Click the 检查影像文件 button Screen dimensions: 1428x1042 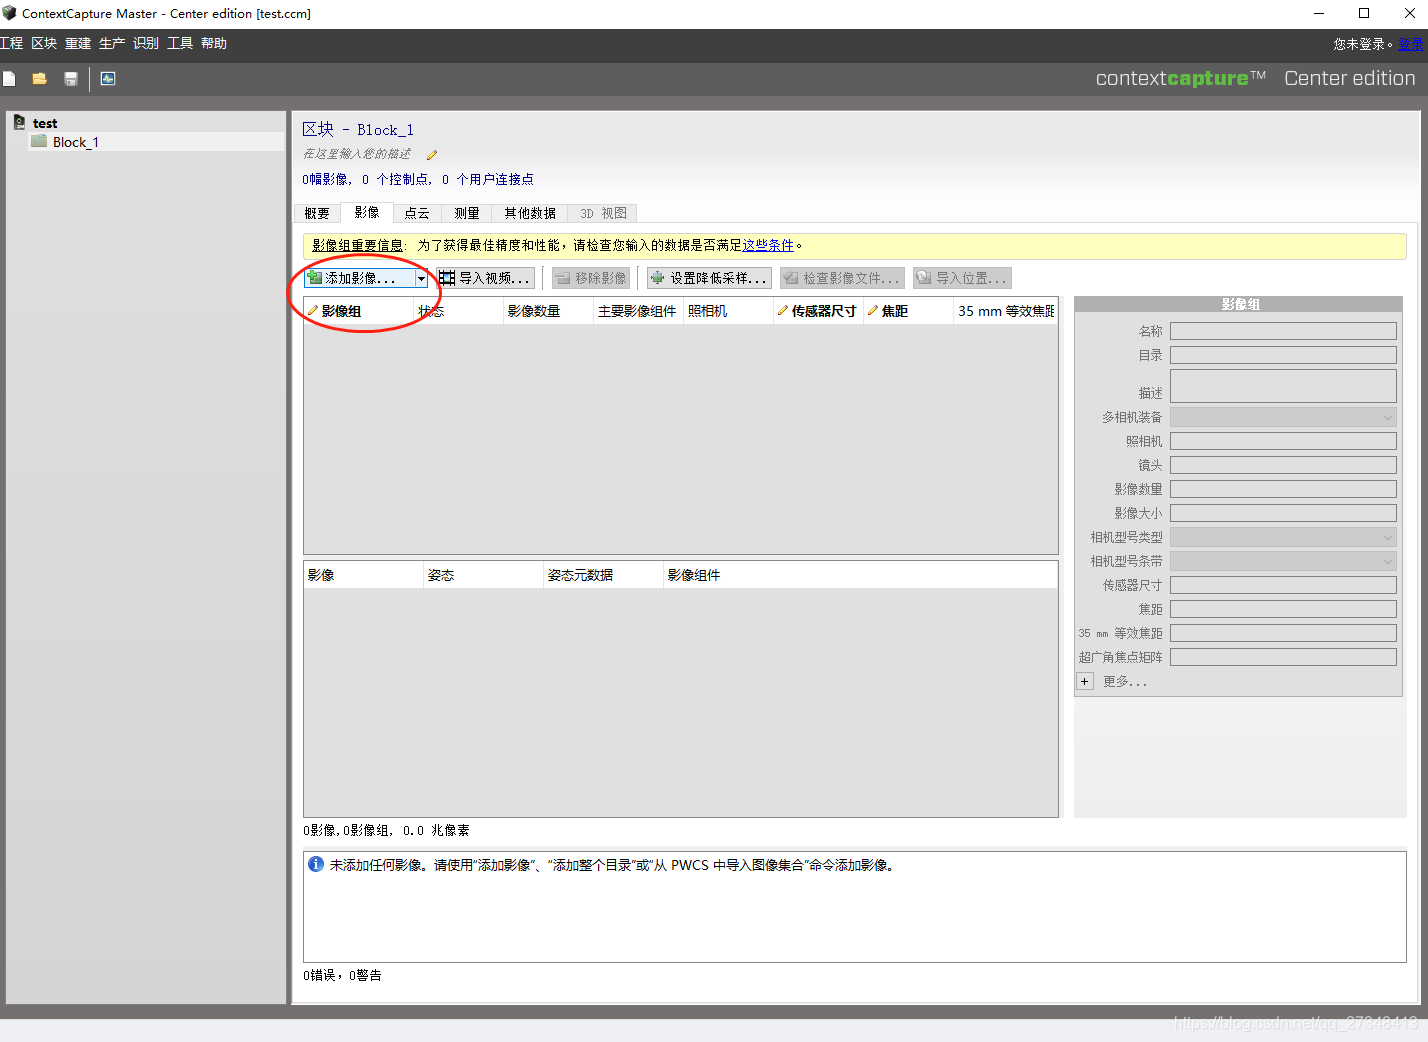pyautogui.click(x=842, y=278)
